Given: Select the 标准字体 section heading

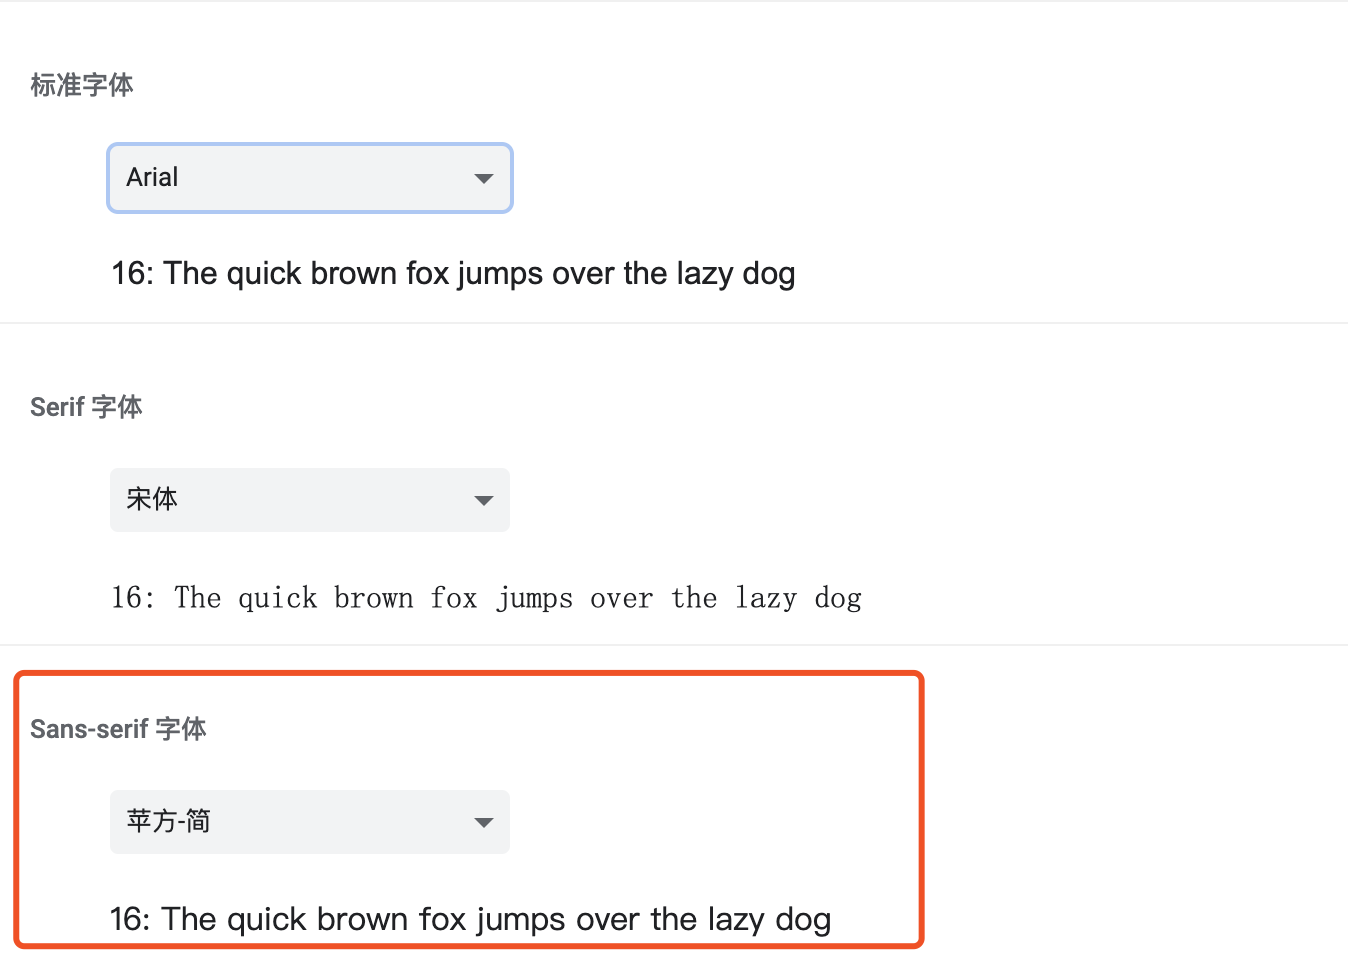Looking at the screenshot, I should tap(81, 86).
